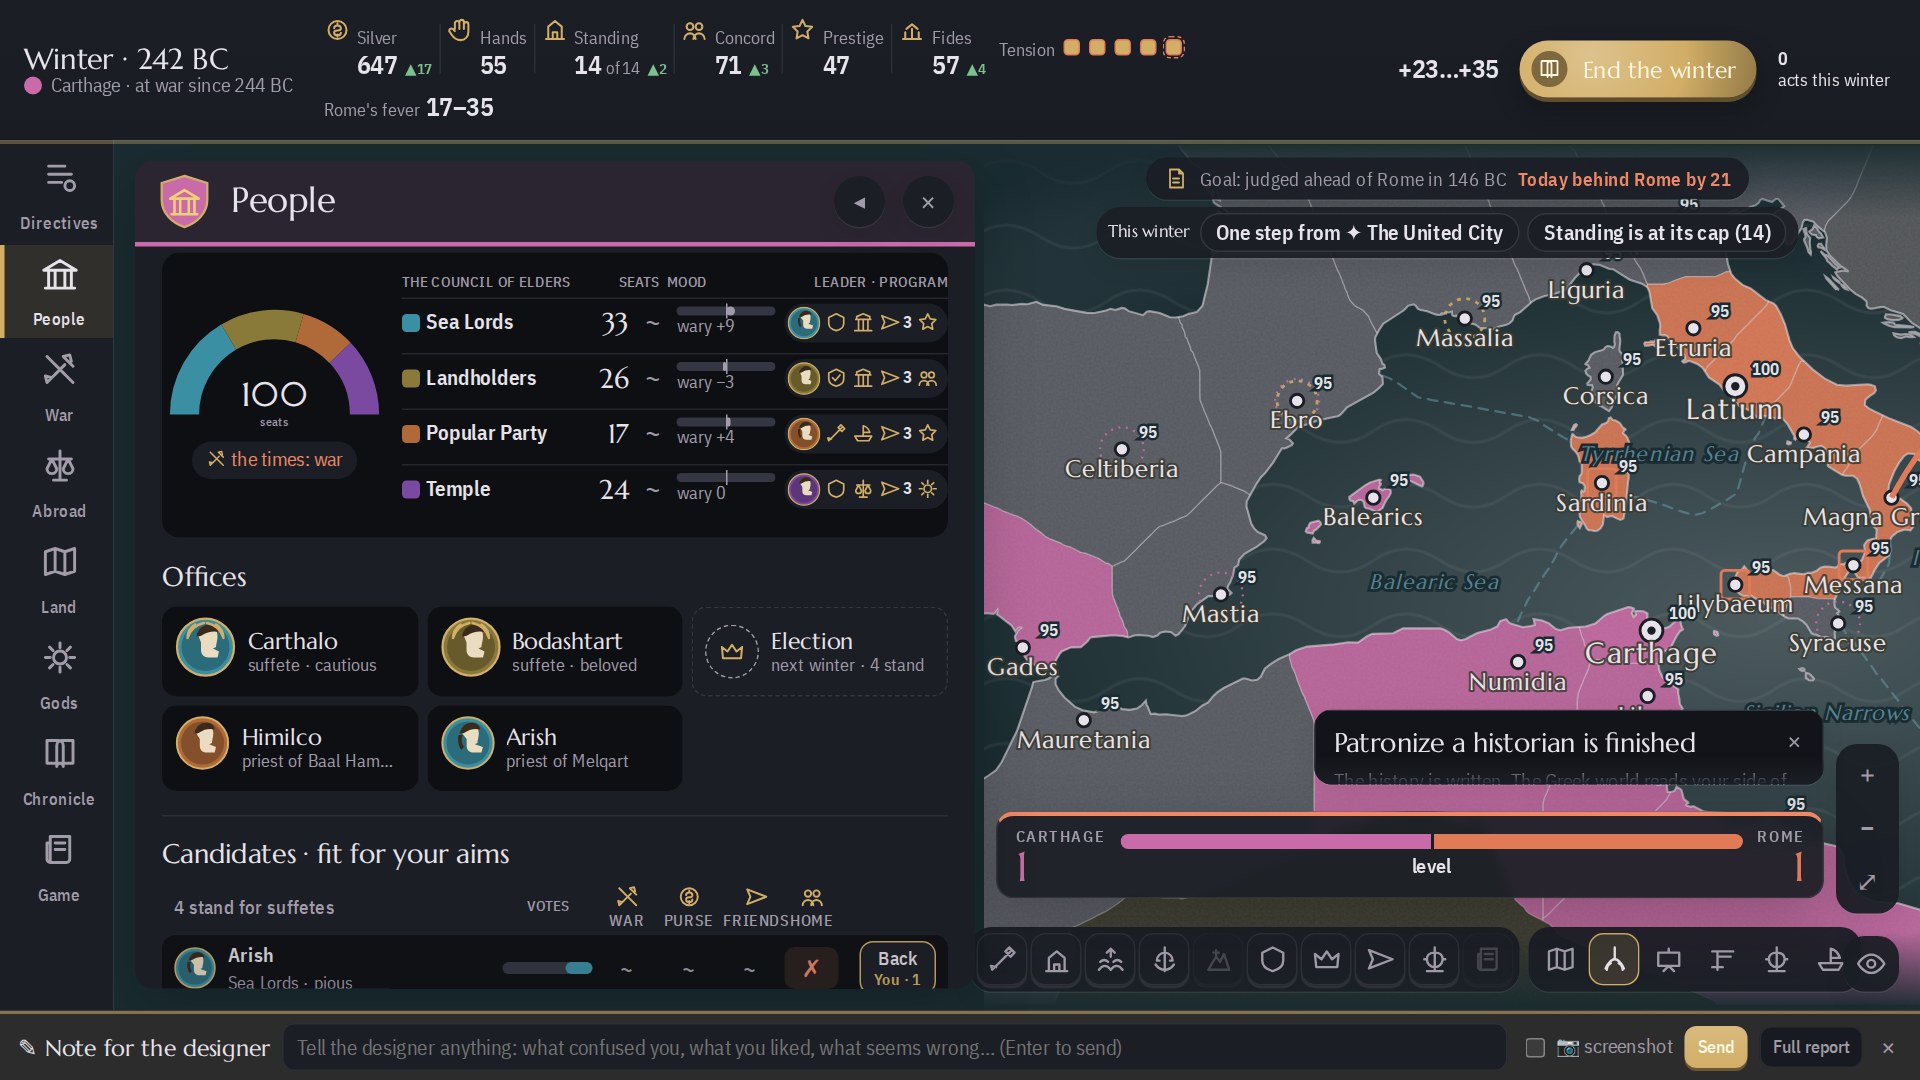Open the Directives sidebar section
The image size is (1920, 1080).
[58, 196]
